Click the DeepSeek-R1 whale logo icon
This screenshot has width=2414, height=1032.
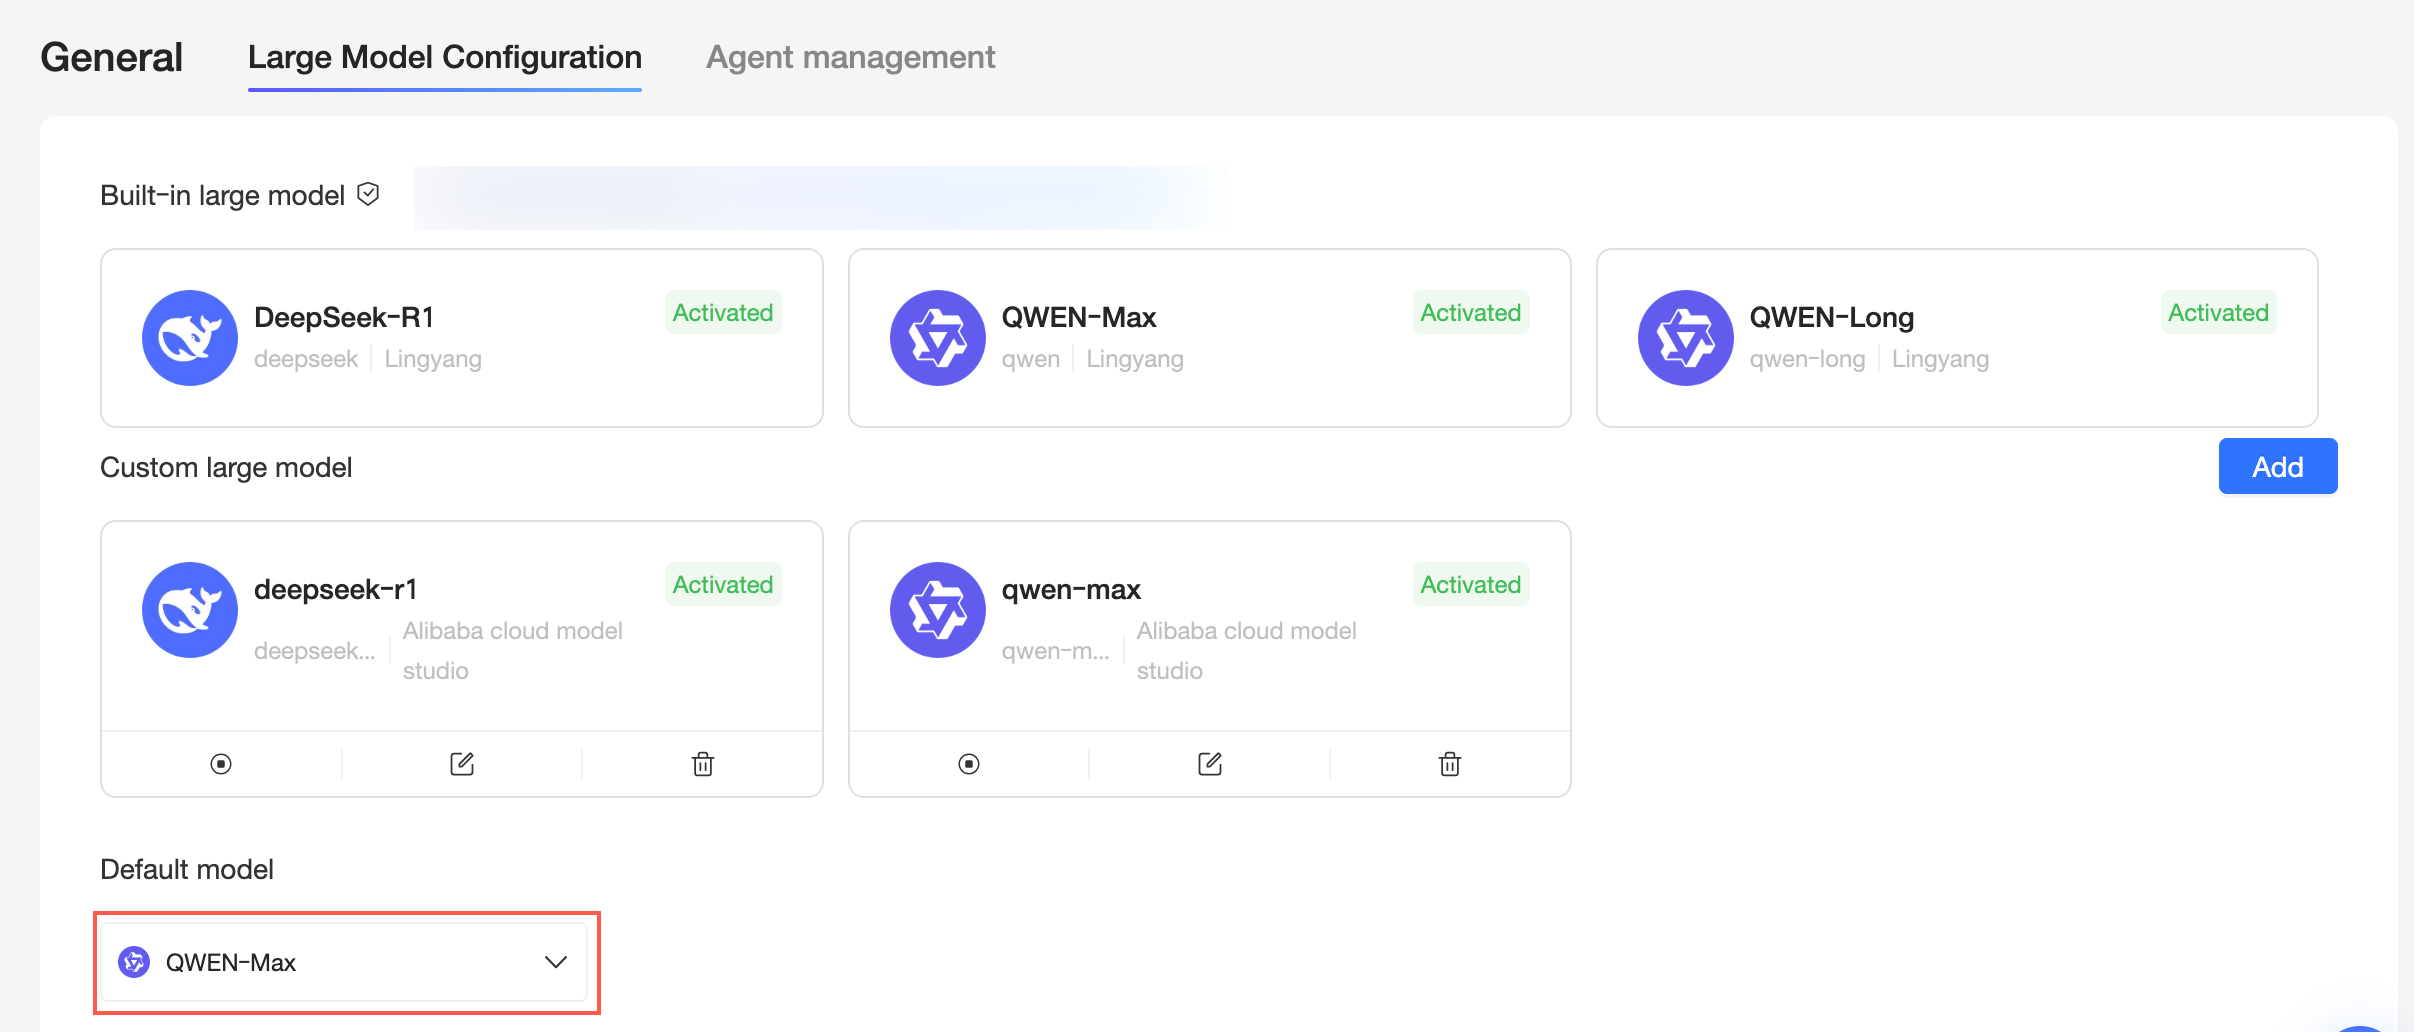(190, 338)
